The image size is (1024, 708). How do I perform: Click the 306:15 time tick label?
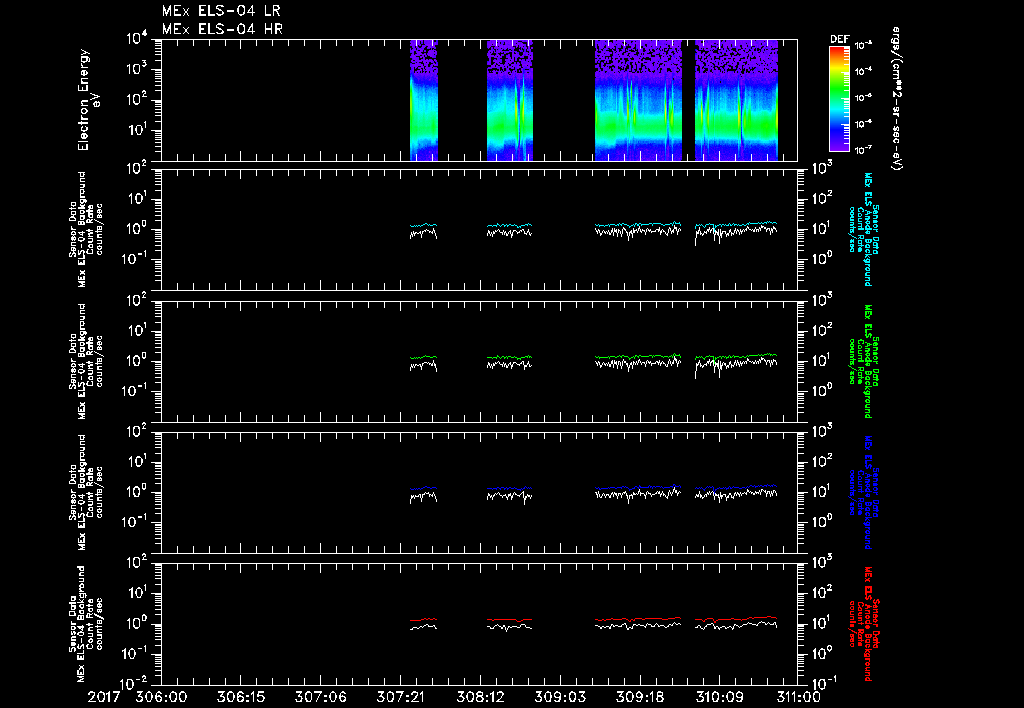(241, 697)
